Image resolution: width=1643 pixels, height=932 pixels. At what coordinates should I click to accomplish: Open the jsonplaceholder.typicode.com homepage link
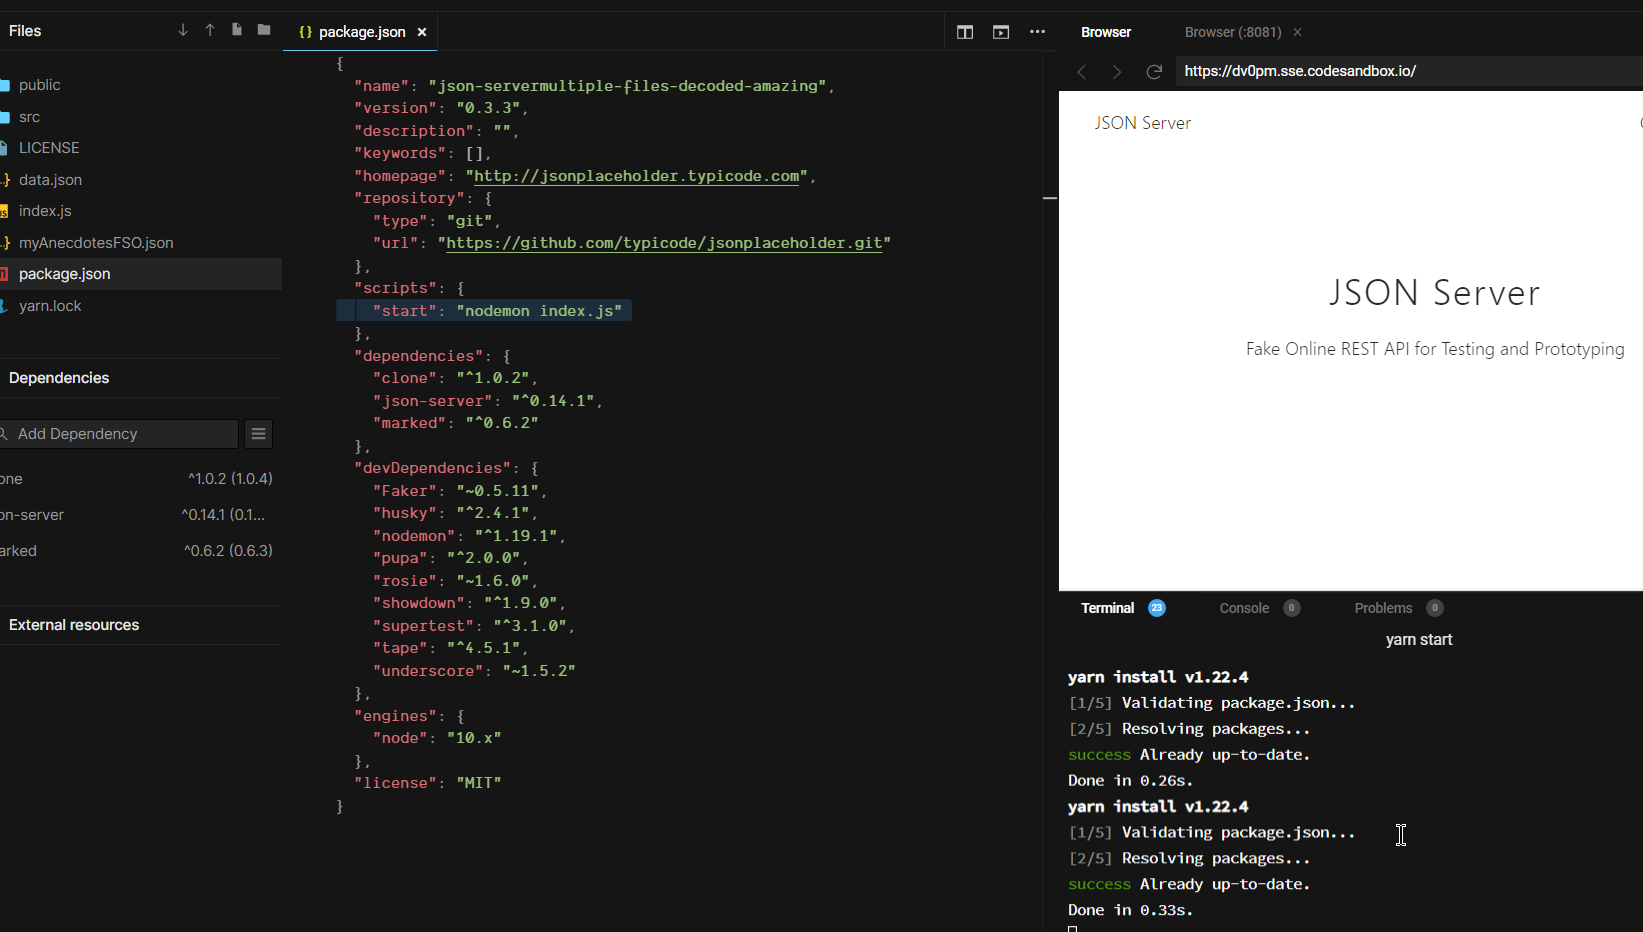click(x=636, y=176)
